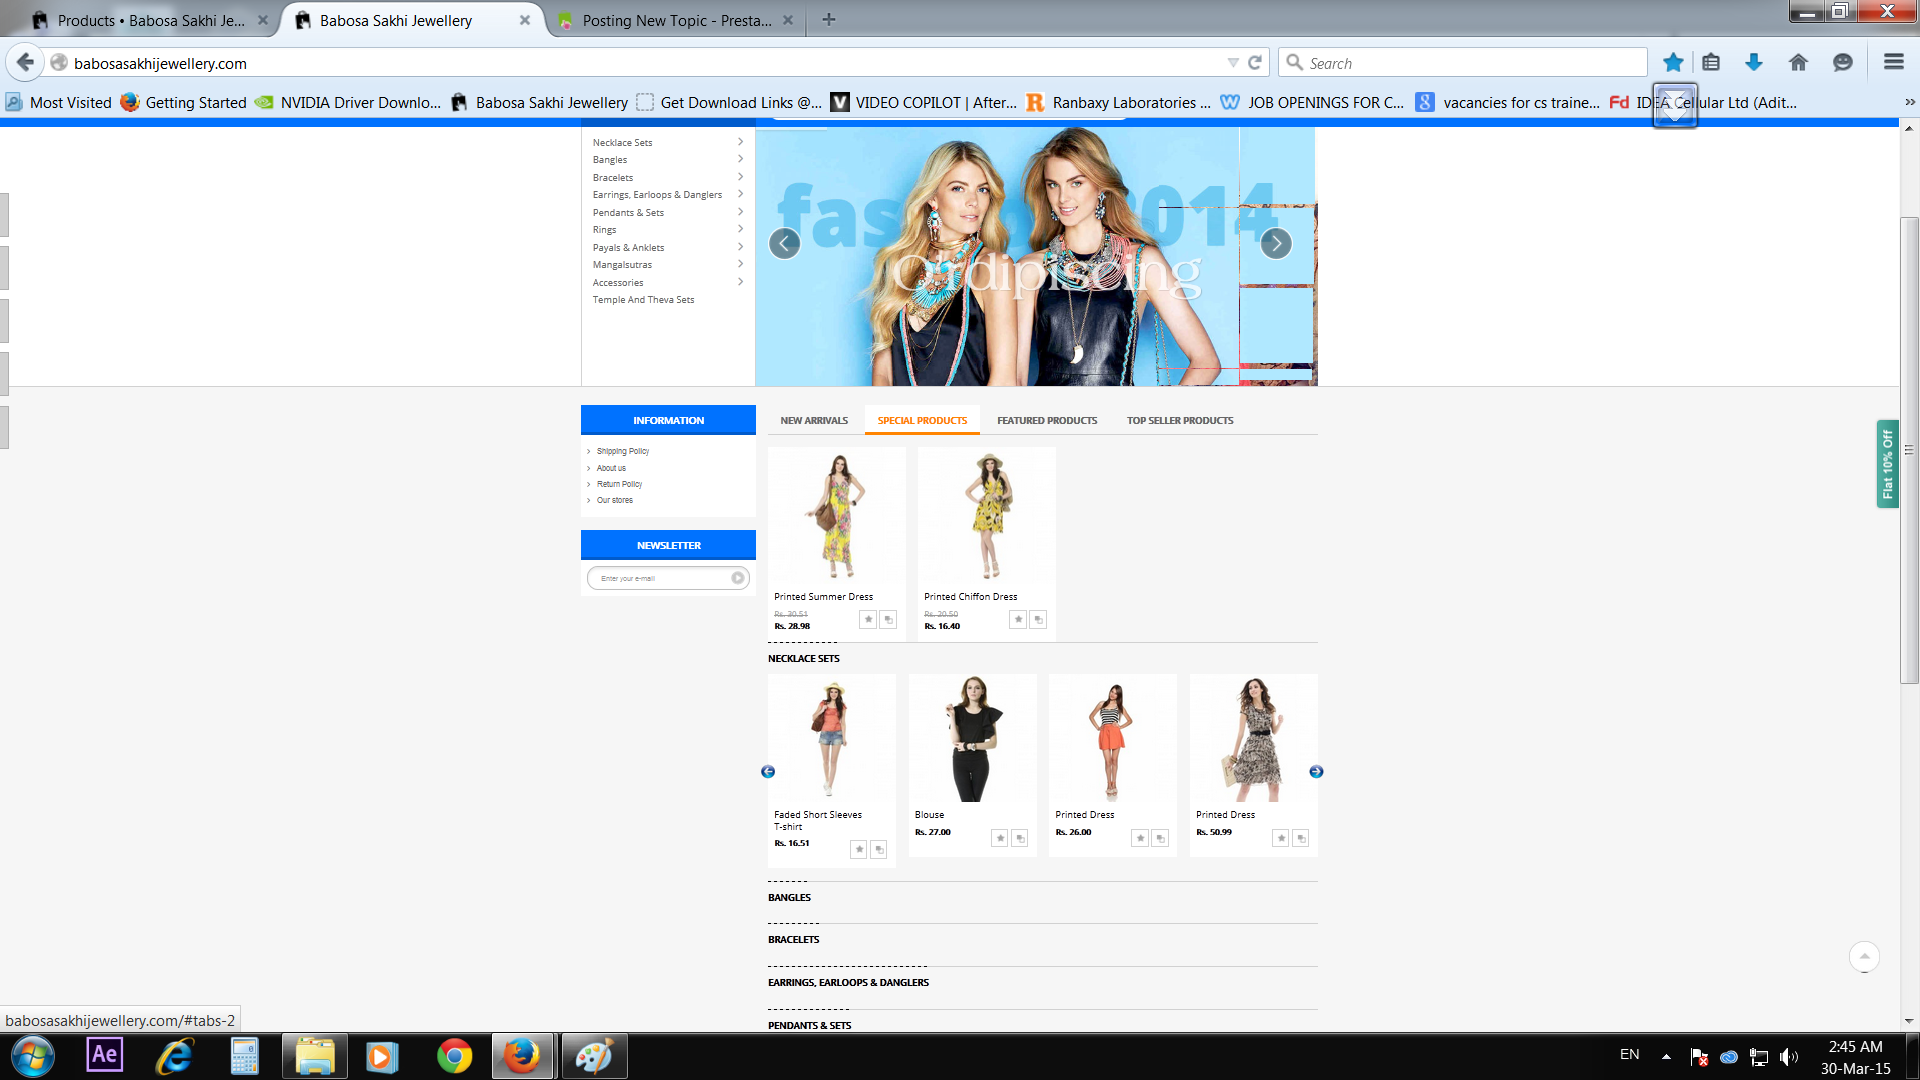The width and height of the screenshot is (1920, 1080).
Task: Open the URL bar history dropdown
Action: (1232, 63)
